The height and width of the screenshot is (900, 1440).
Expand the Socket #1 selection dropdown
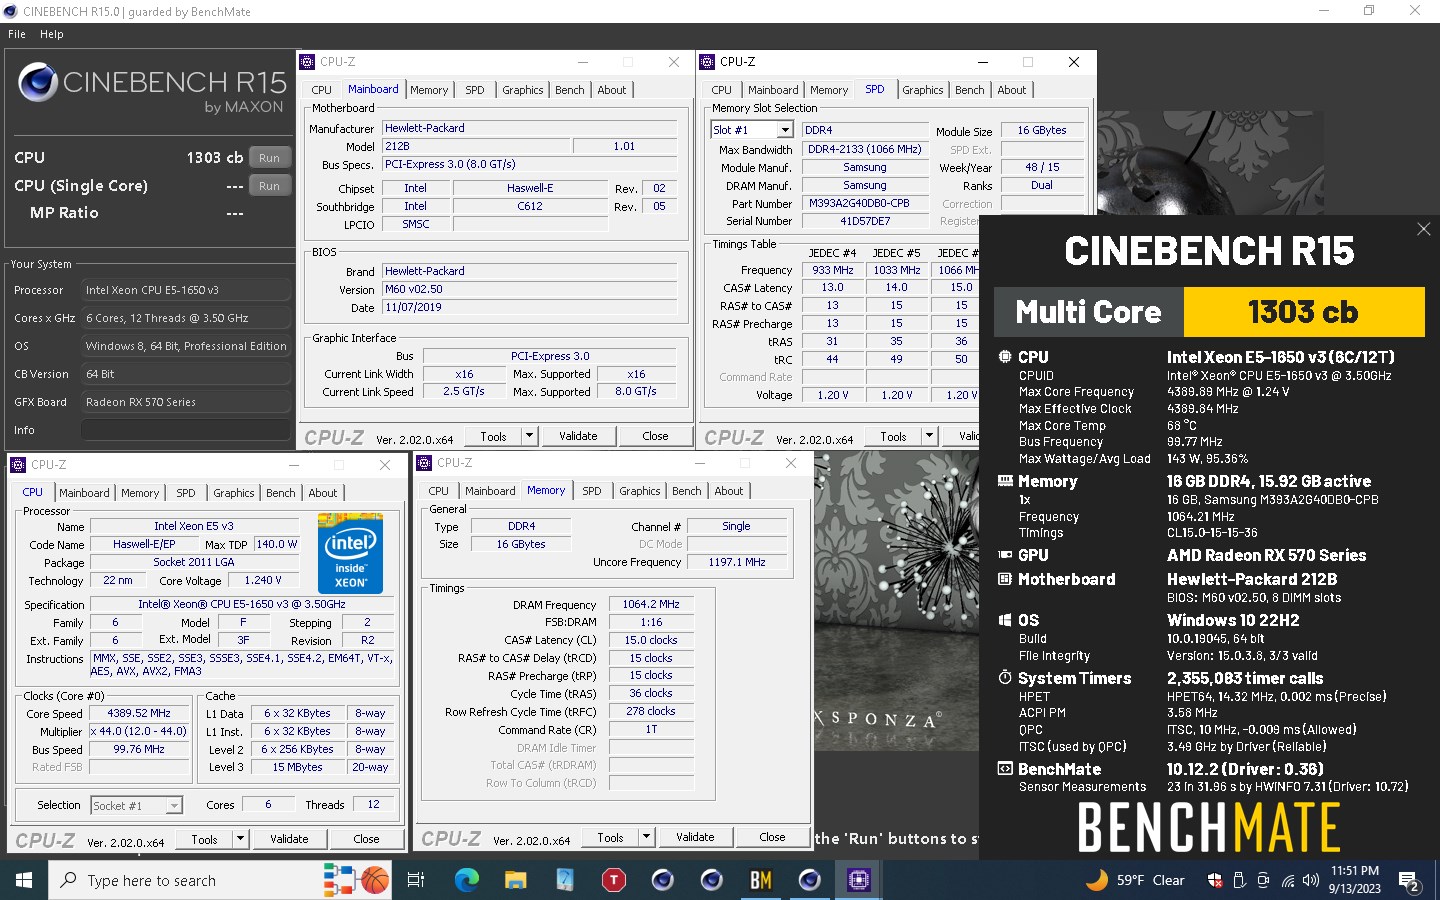coord(174,805)
